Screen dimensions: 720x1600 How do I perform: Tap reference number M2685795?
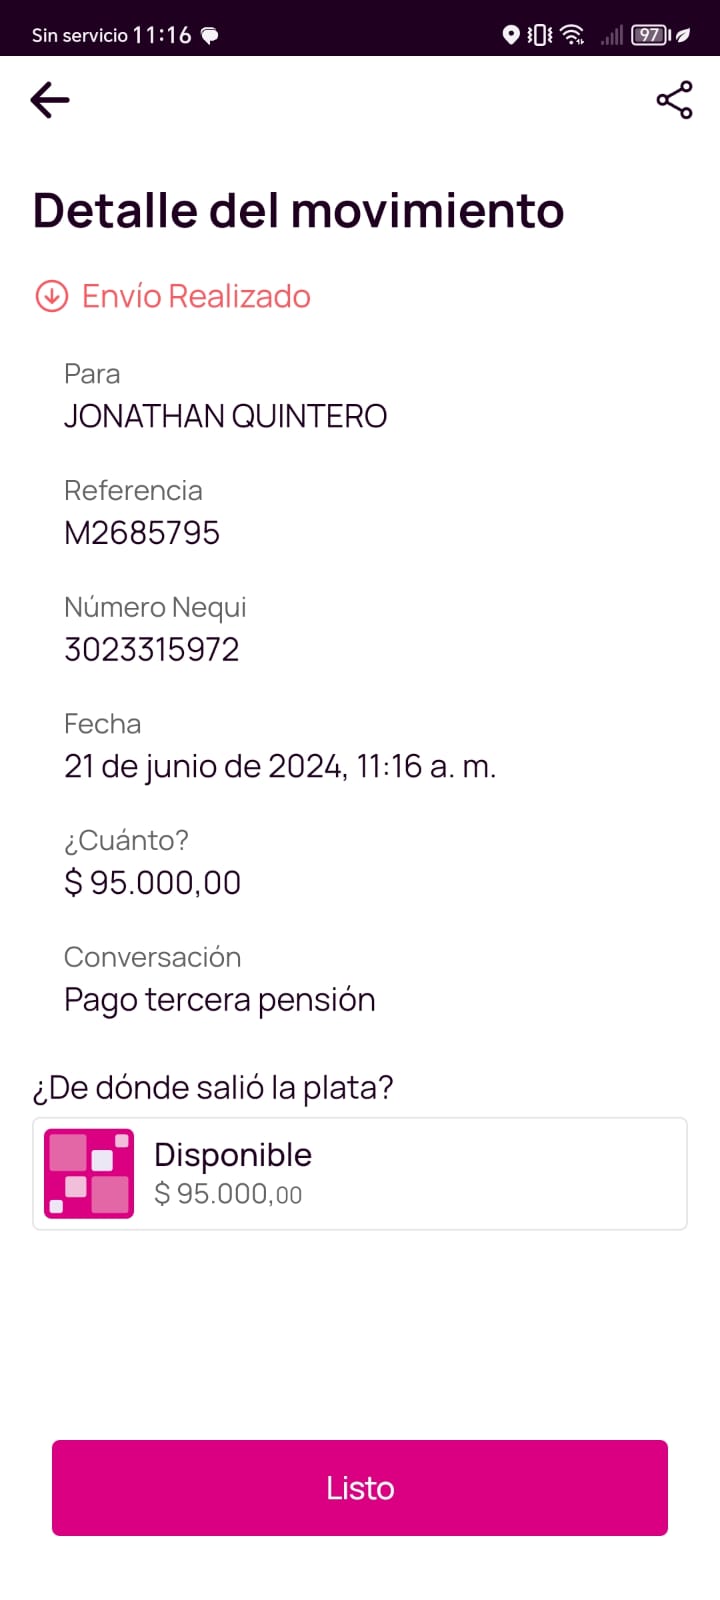(142, 533)
